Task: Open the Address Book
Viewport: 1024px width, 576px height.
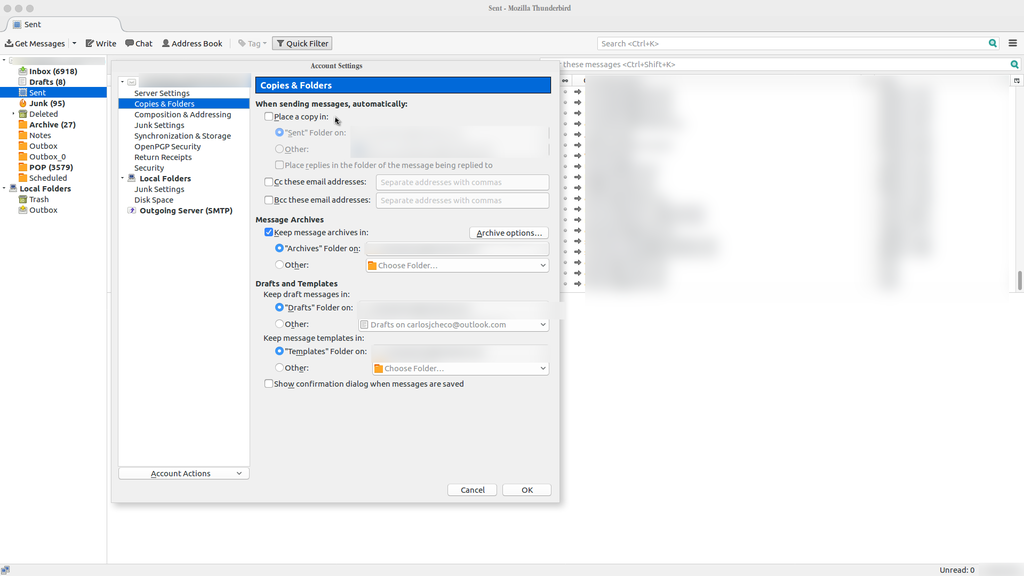Action: point(192,44)
